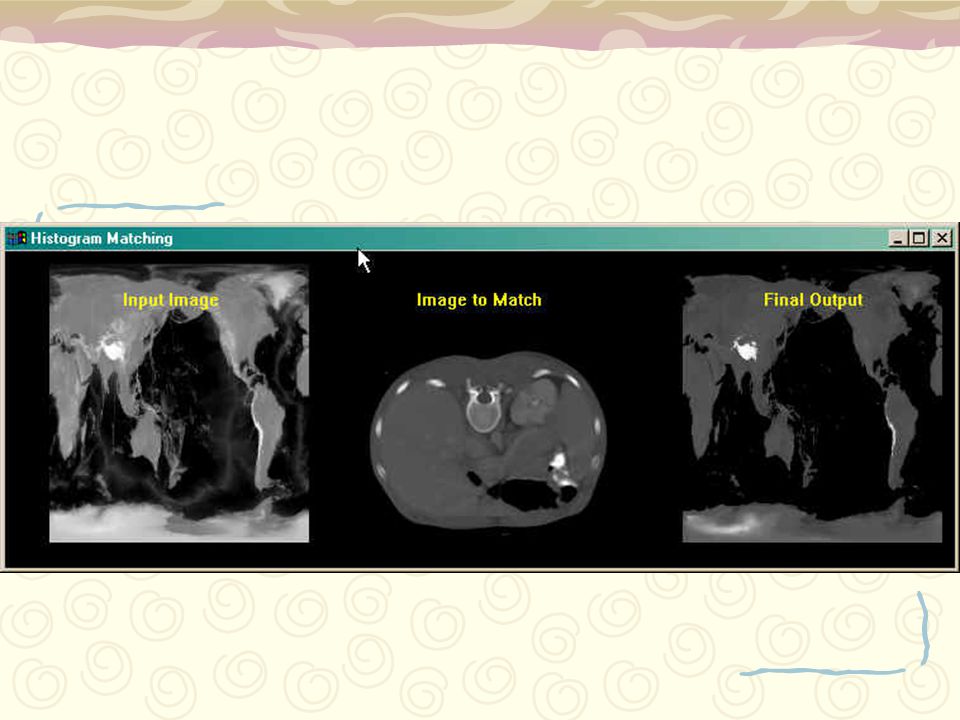Select the Final Output world map thumbnail
This screenshot has width=960, height=720.
tap(812, 405)
